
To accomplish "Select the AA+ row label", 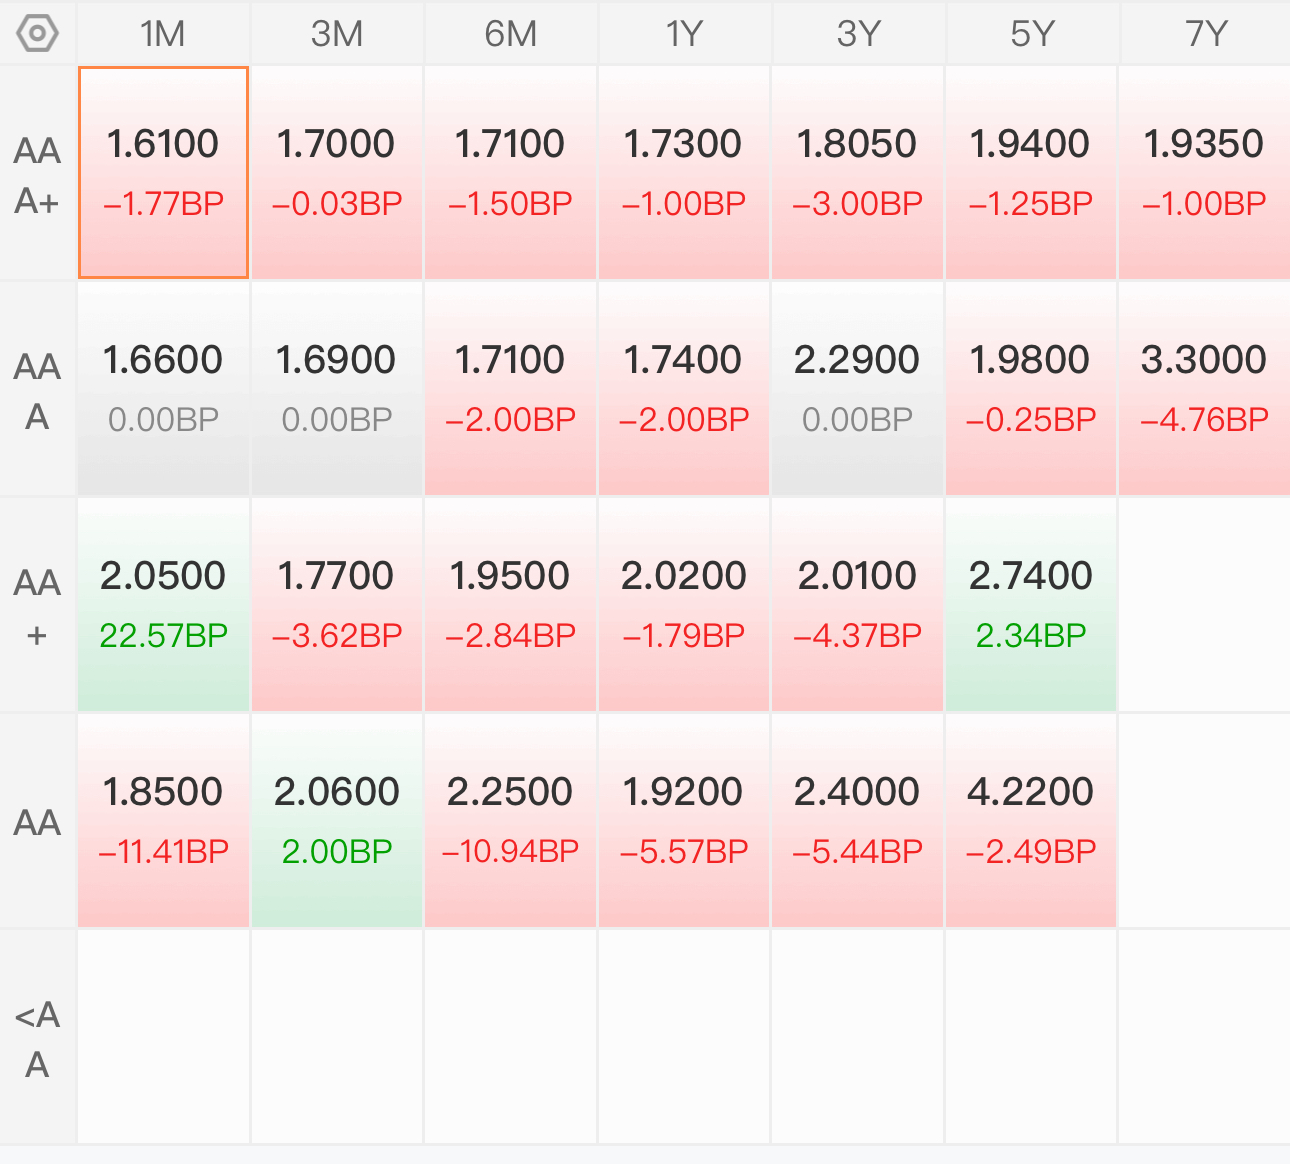I will click(x=38, y=607).
